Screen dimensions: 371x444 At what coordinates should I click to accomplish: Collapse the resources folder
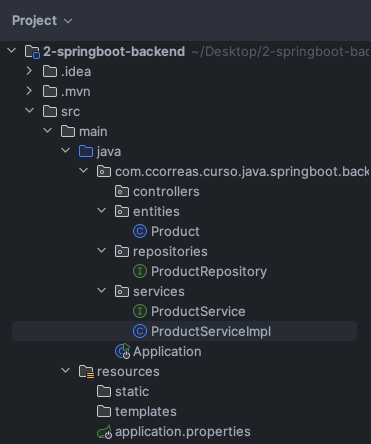pos(66,371)
